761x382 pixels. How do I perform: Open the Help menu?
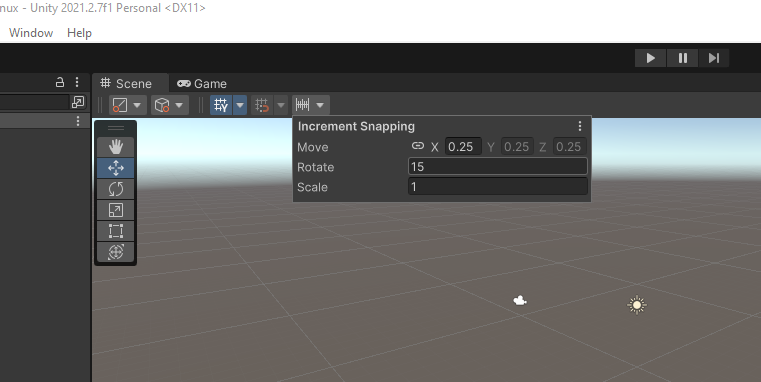pyautogui.click(x=79, y=33)
